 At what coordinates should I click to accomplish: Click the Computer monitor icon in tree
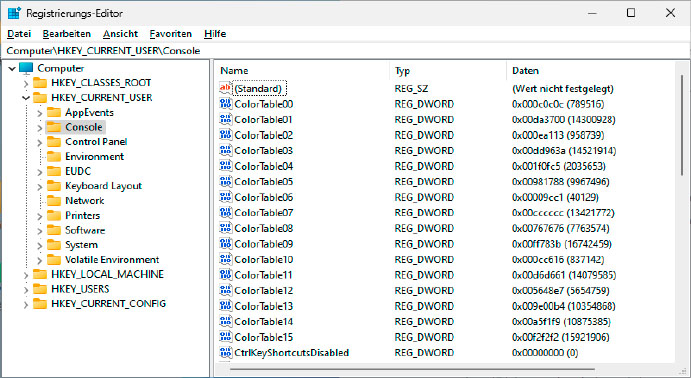click(26, 68)
